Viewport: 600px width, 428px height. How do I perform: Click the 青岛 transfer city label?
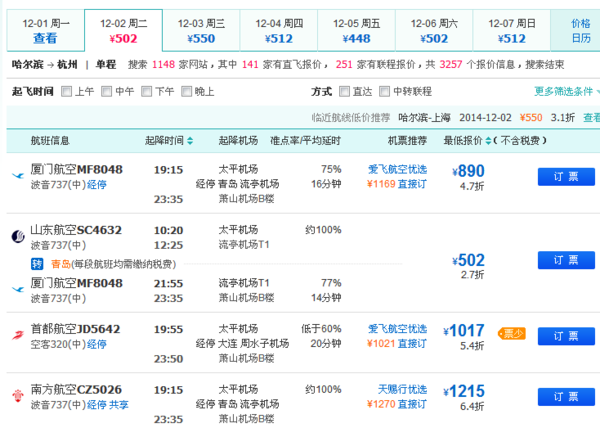pyautogui.click(x=61, y=264)
